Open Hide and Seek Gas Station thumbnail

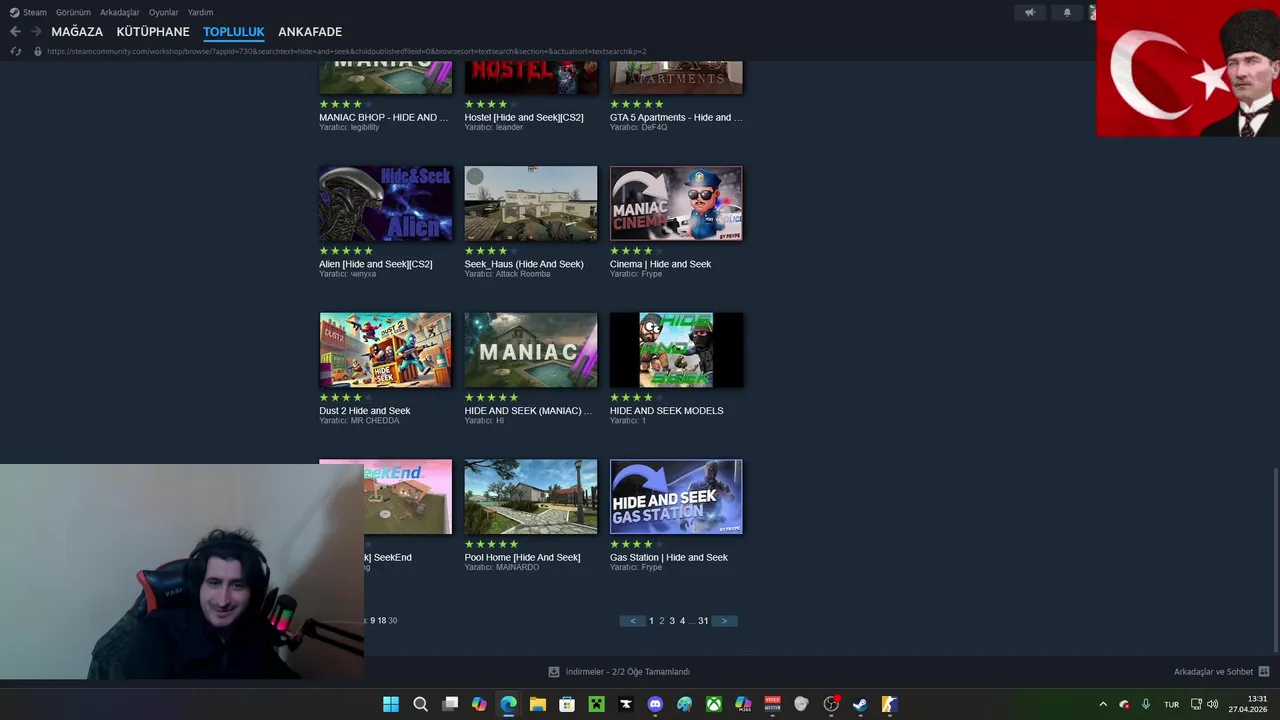[x=676, y=497]
